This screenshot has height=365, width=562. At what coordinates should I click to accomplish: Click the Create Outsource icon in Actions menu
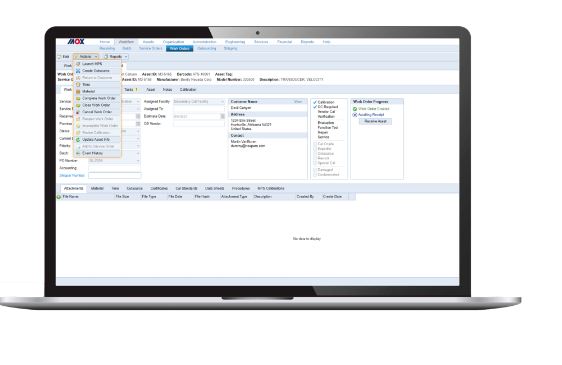coord(78,71)
